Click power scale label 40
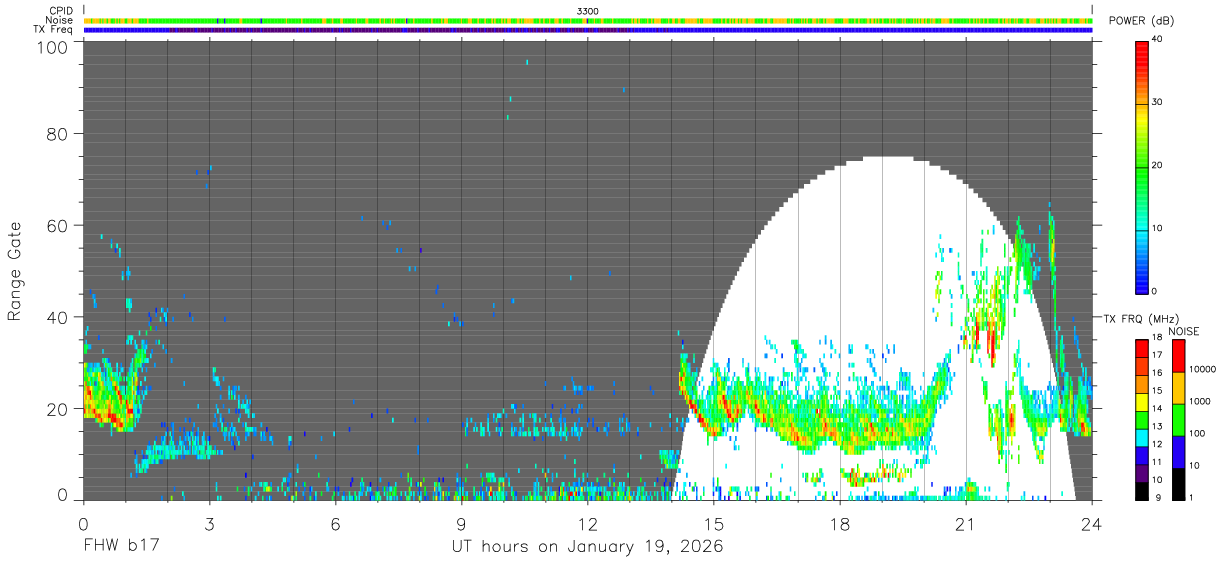This screenshot has height=567, width=1228. (x=1156, y=40)
